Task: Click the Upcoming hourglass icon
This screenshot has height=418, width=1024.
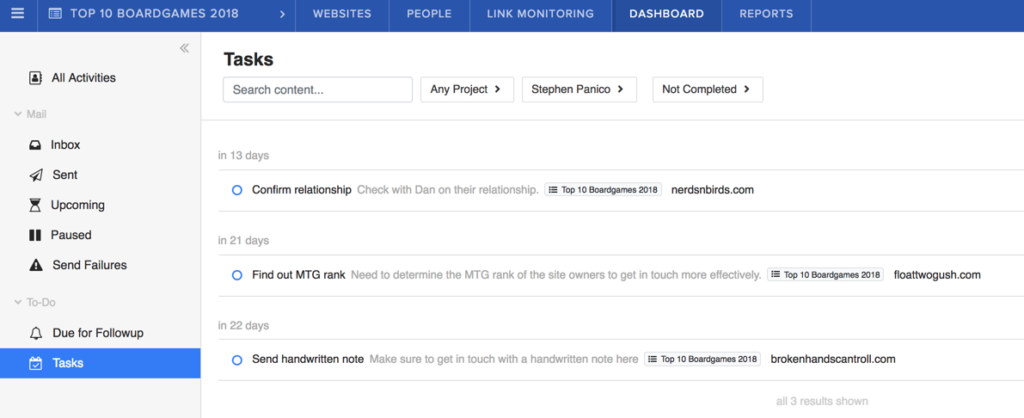Action: [x=36, y=205]
